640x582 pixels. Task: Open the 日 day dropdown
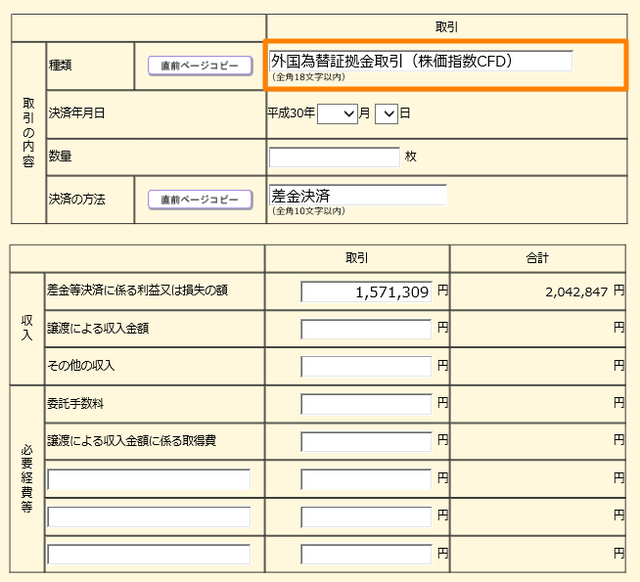(x=386, y=114)
